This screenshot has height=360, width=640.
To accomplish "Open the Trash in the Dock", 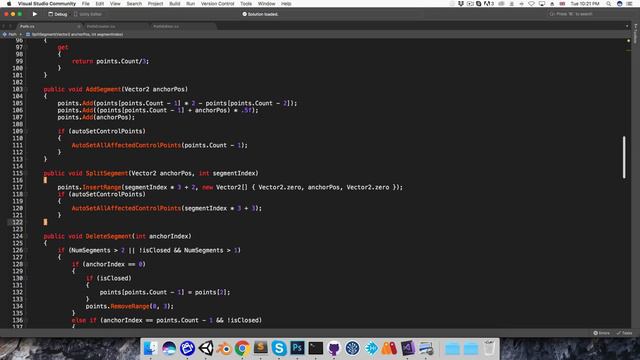I will click(x=489, y=348).
